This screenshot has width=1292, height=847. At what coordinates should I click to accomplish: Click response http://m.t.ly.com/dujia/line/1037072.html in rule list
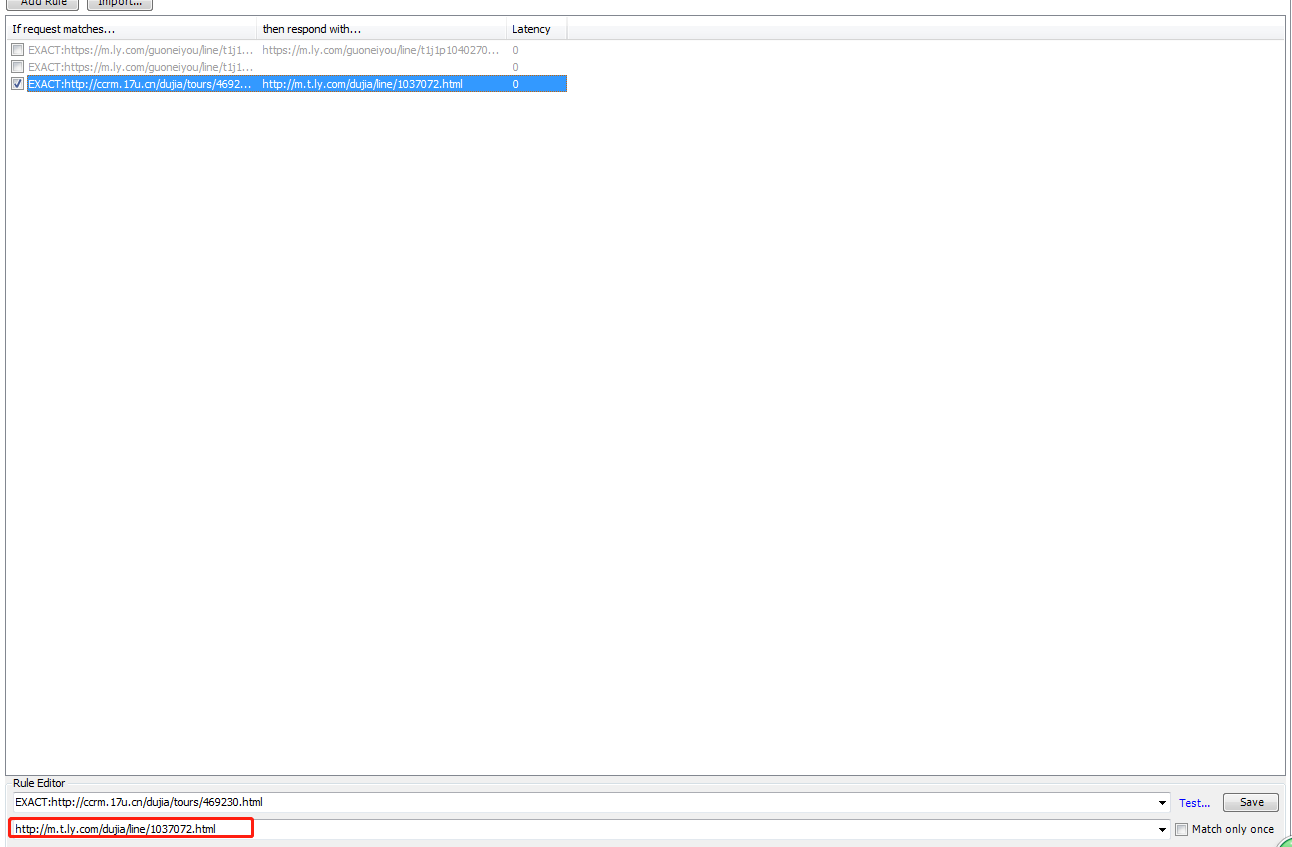[x=362, y=84]
